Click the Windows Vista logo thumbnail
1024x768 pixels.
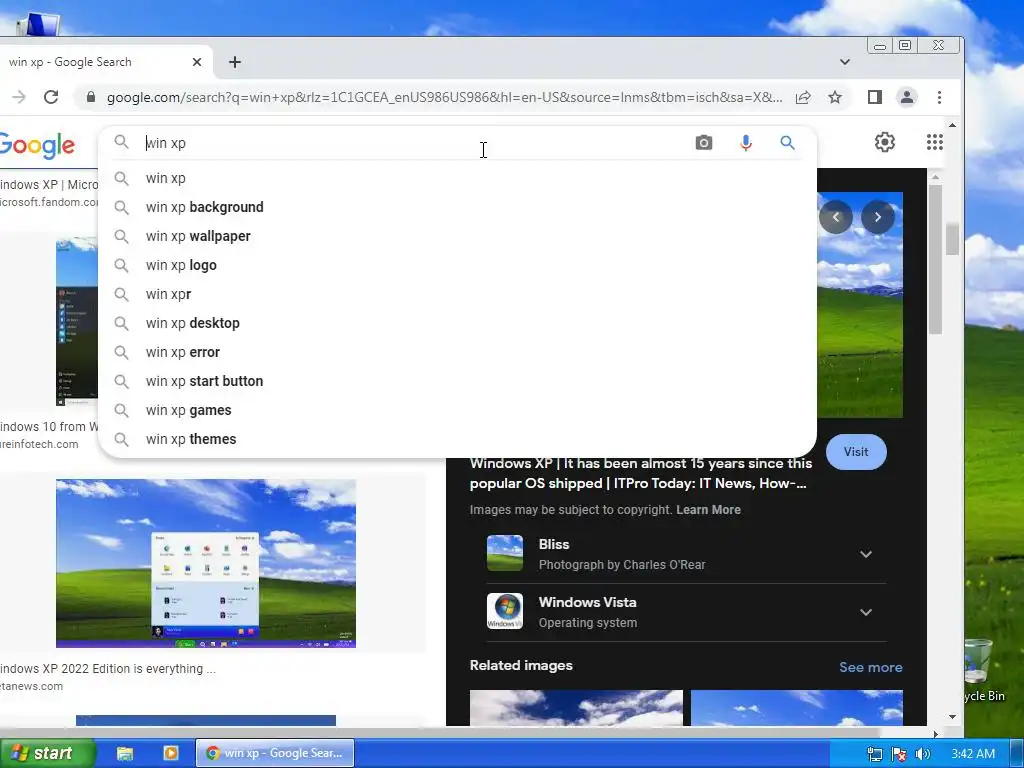[x=505, y=611]
